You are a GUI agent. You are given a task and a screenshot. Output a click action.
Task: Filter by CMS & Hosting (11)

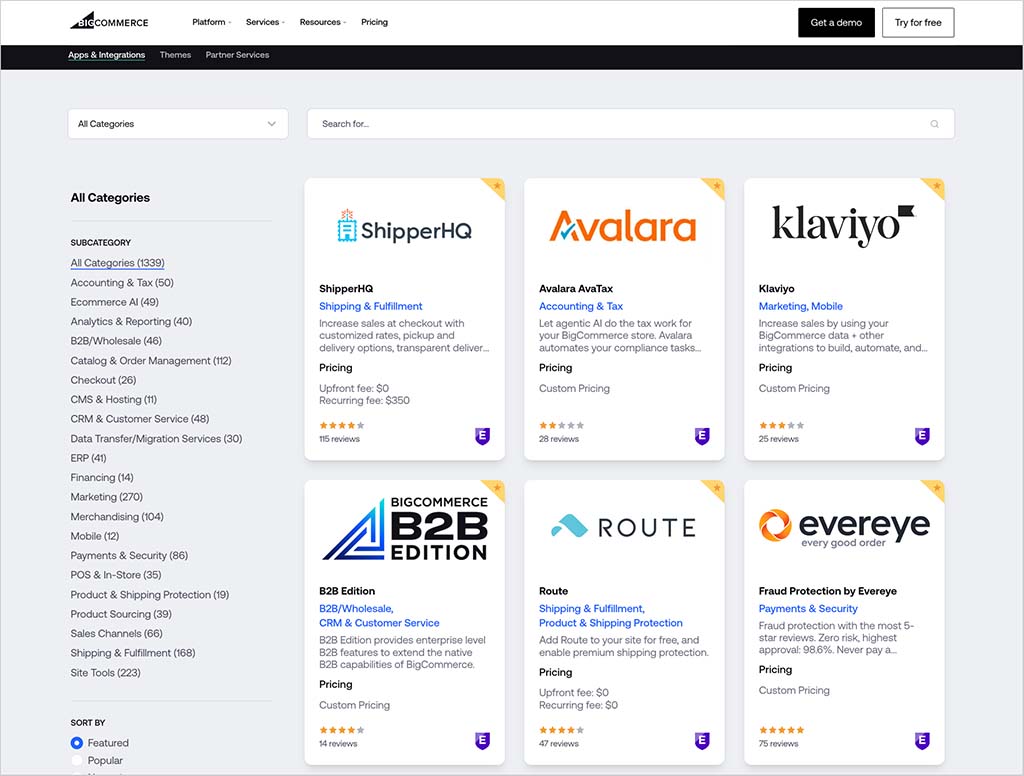[114, 399]
